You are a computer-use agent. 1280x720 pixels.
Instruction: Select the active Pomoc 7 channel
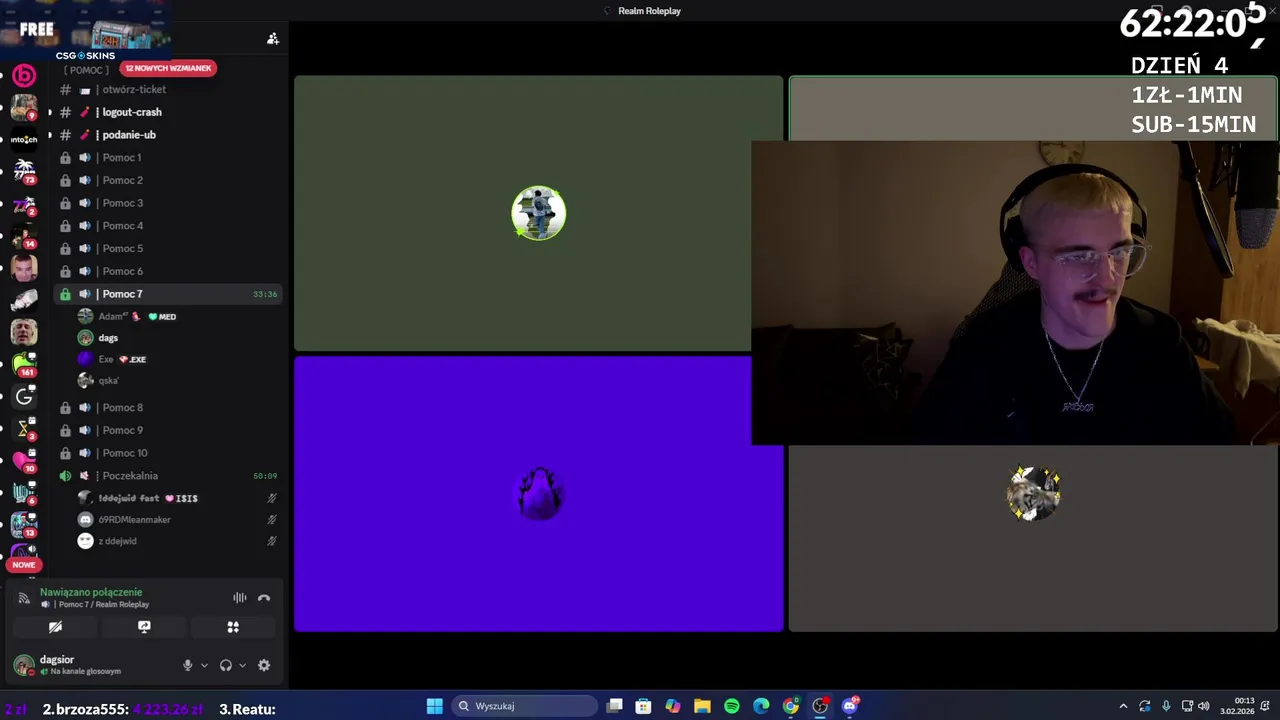pyautogui.click(x=169, y=294)
